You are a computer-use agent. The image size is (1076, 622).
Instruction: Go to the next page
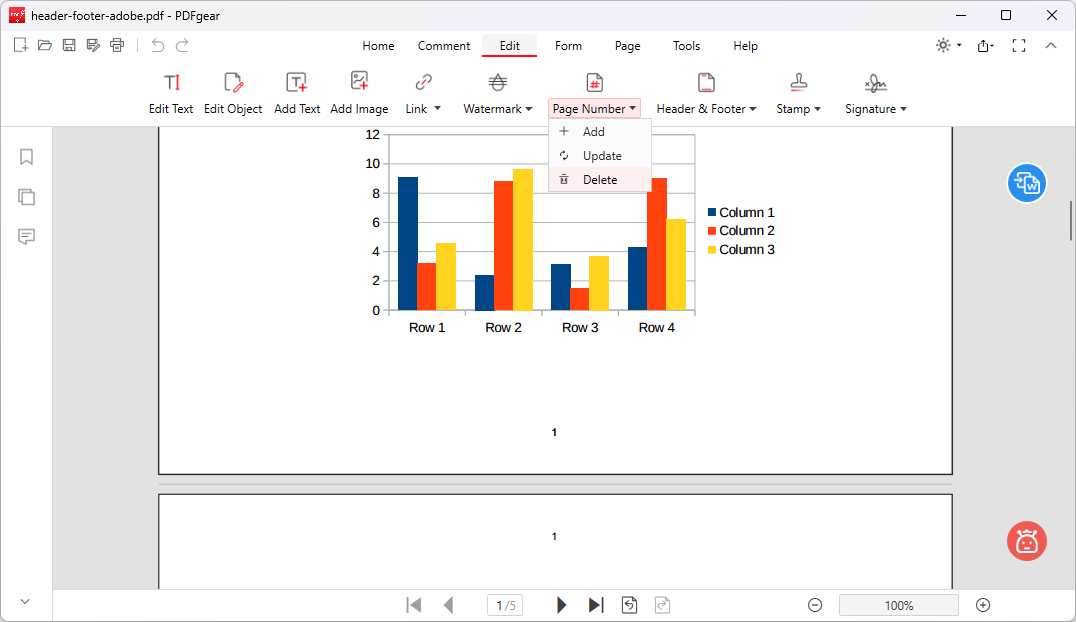[562, 605]
